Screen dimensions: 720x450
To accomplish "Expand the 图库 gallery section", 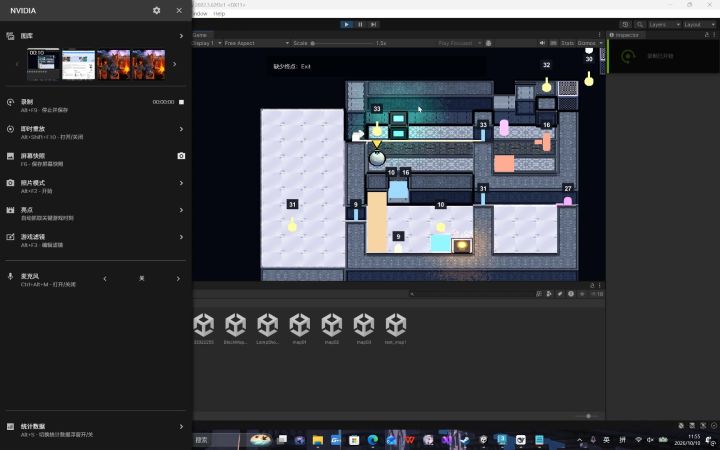I will pos(181,36).
